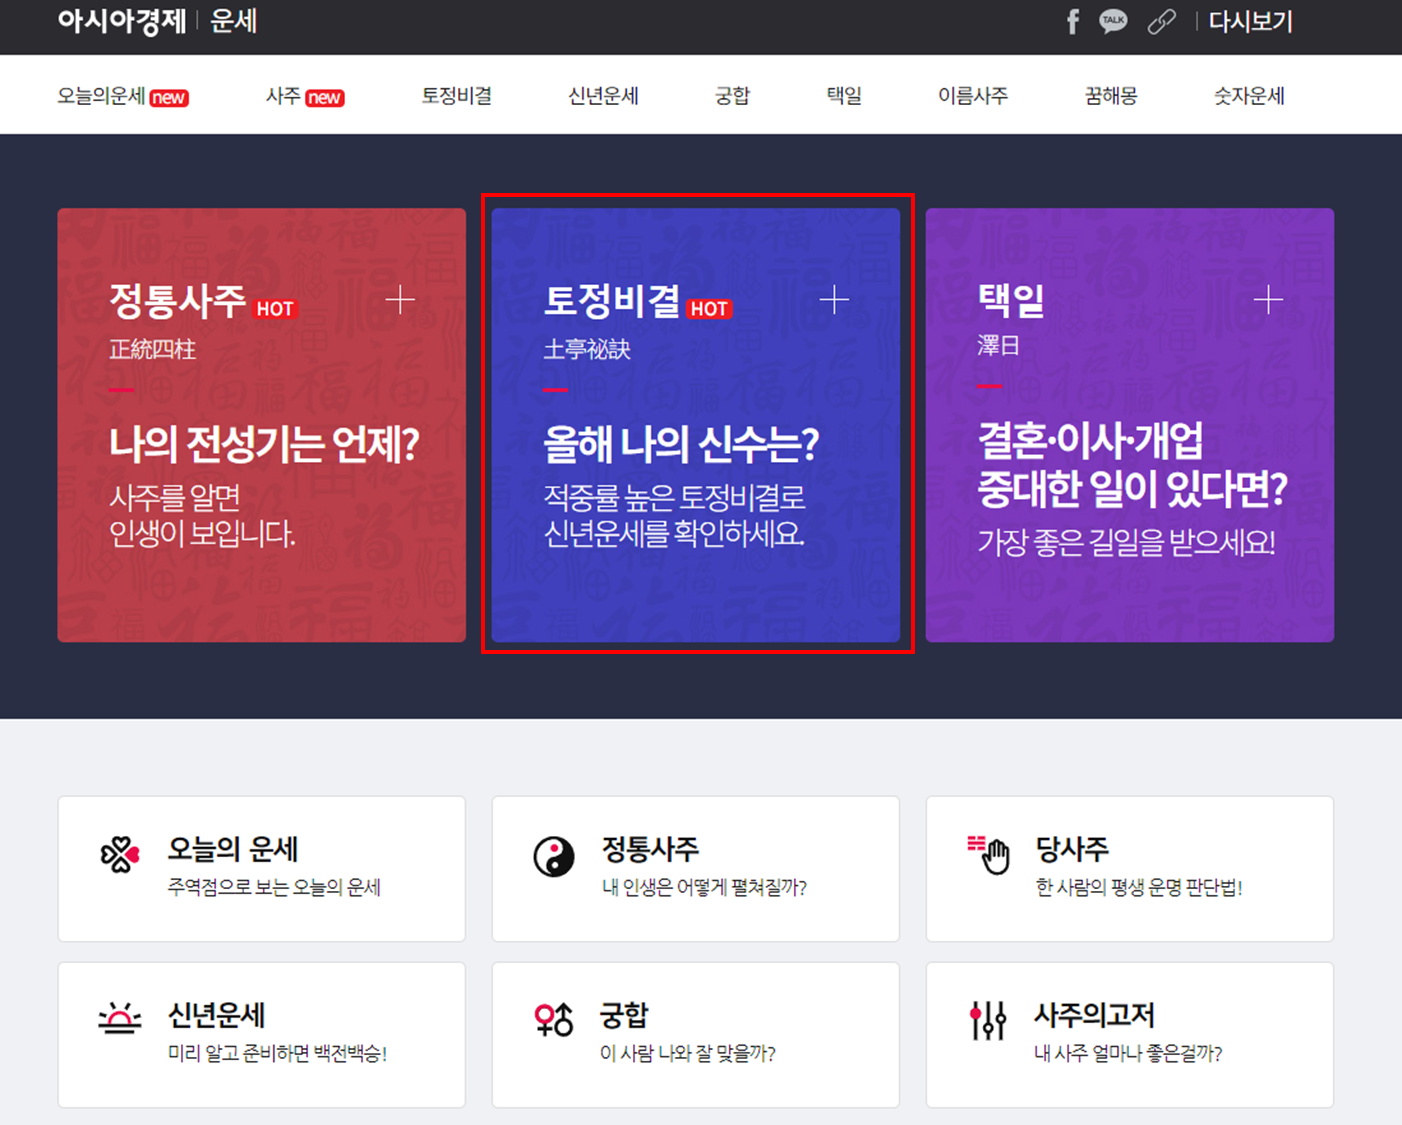
Task: Open the 숫자운세 menu item
Action: point(1247,95)
